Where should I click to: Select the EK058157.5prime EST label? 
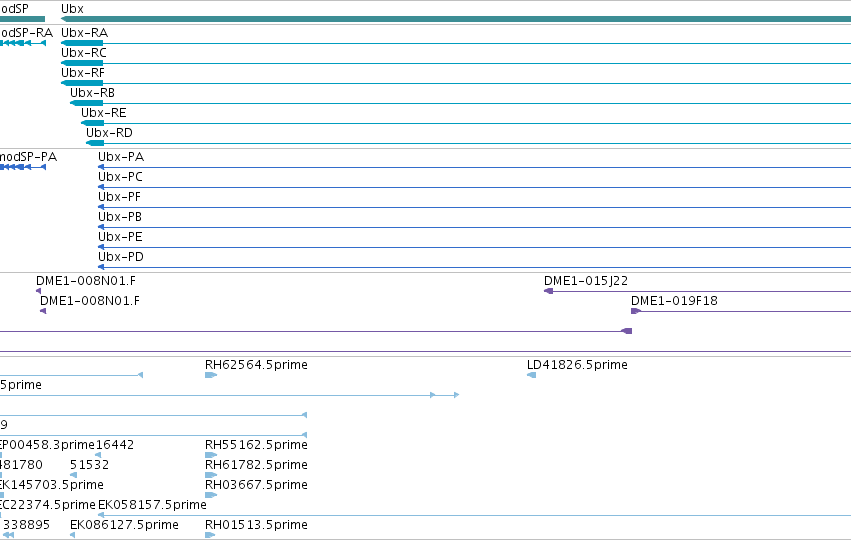(153, 505)
